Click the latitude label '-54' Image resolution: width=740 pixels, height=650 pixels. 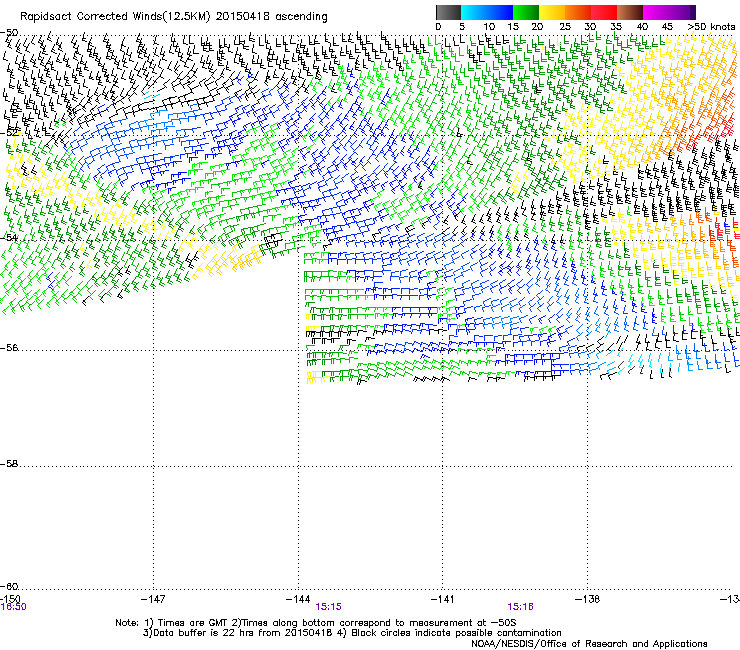pos(9,238)
